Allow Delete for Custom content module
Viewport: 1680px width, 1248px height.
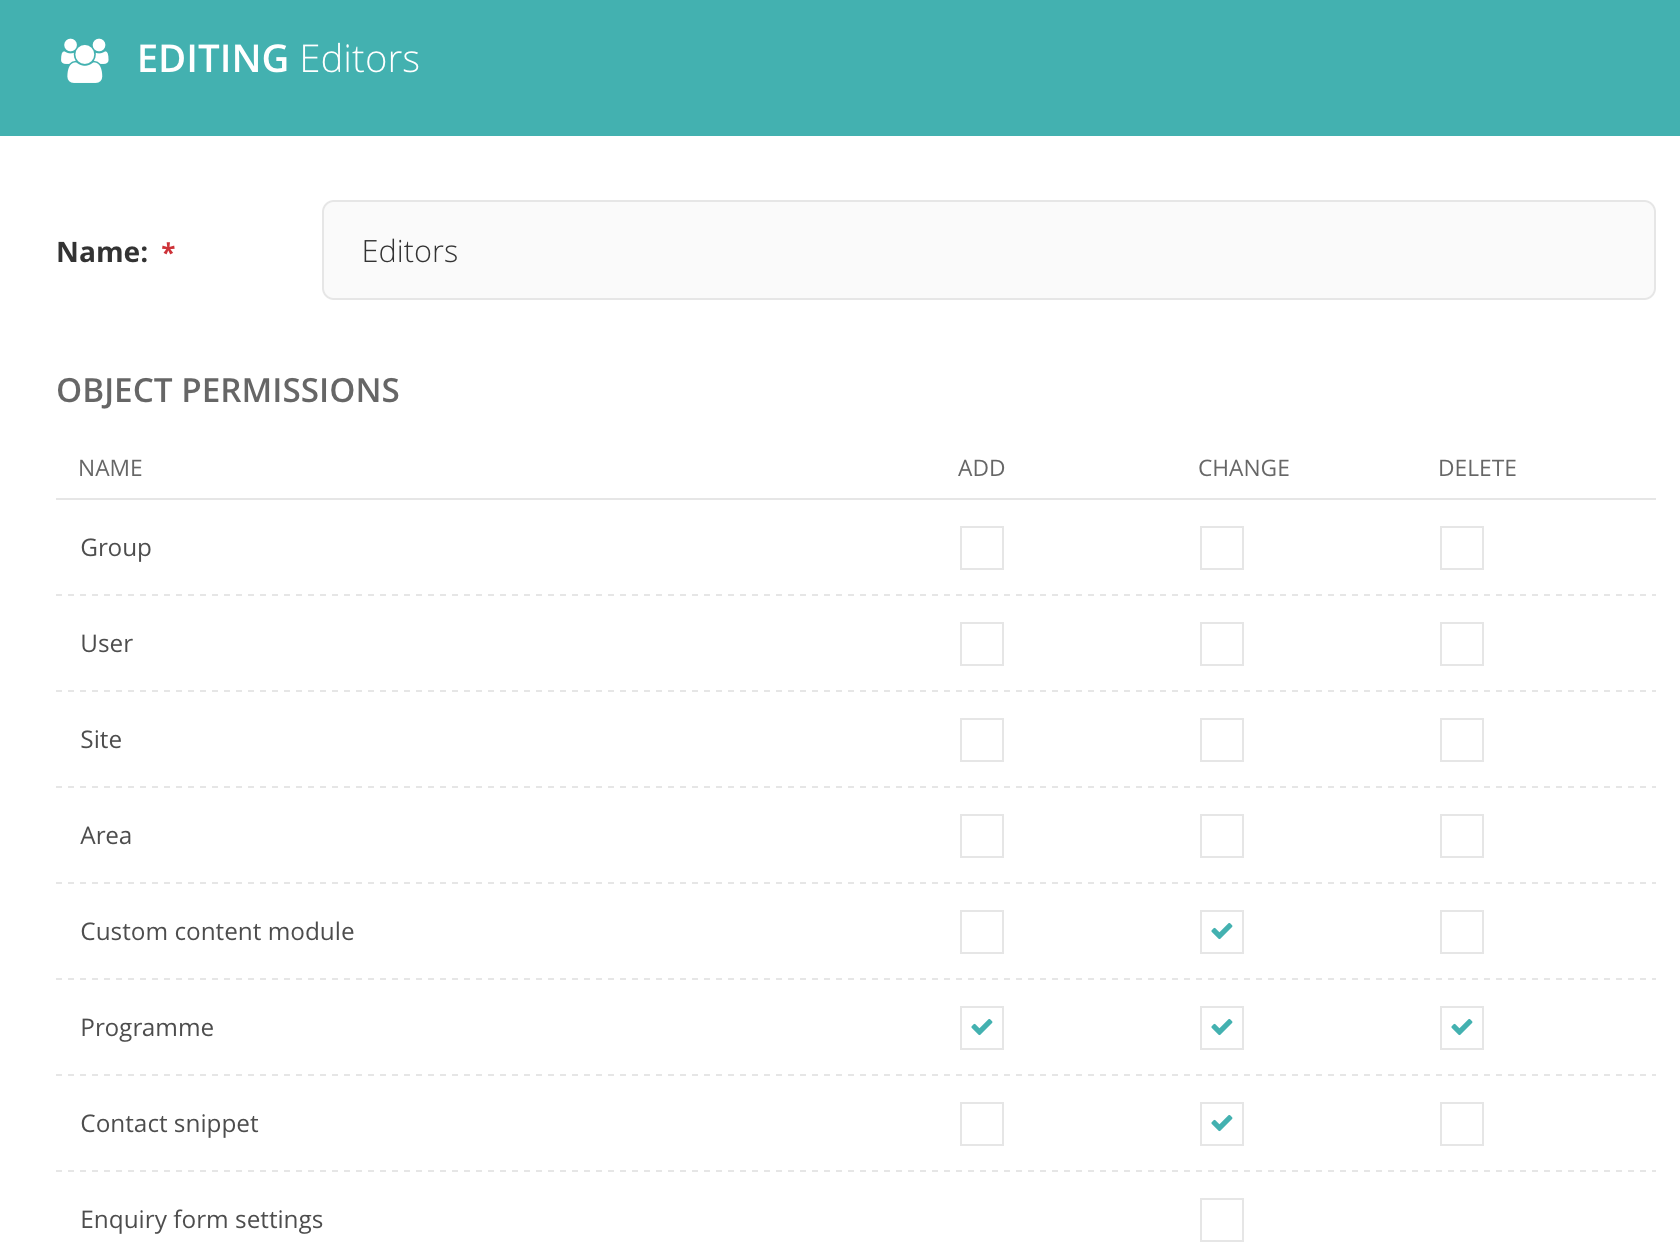click(x=1461, y=932)
